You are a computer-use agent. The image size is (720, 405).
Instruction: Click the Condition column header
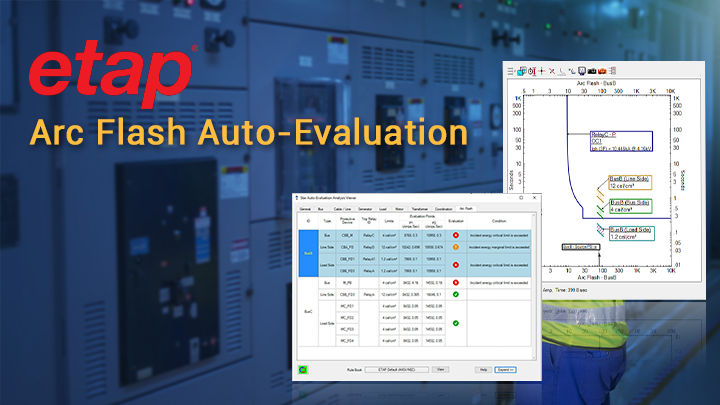499,221
